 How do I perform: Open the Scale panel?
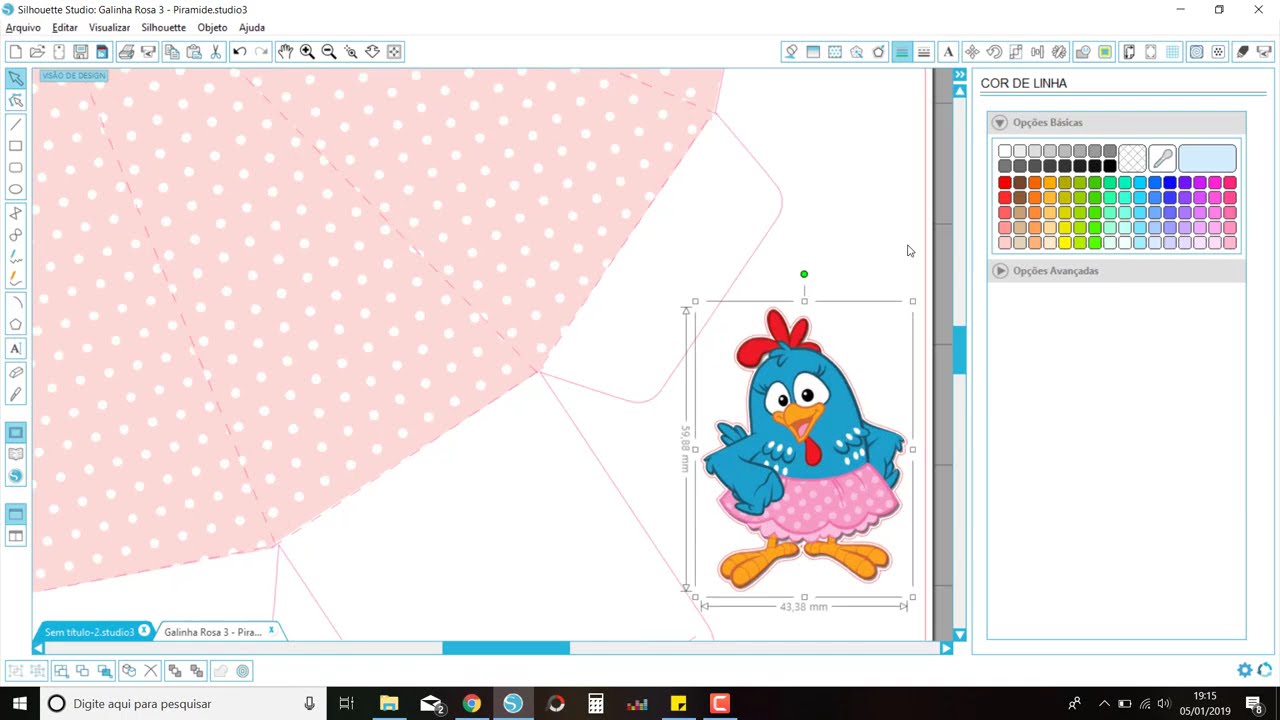pyautogui.click(x=1016, y=52)
